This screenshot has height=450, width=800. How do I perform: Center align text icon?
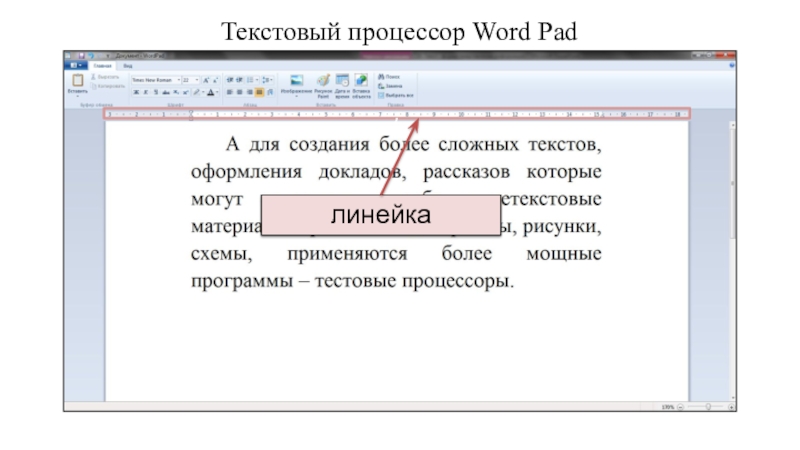click(239, 92)
